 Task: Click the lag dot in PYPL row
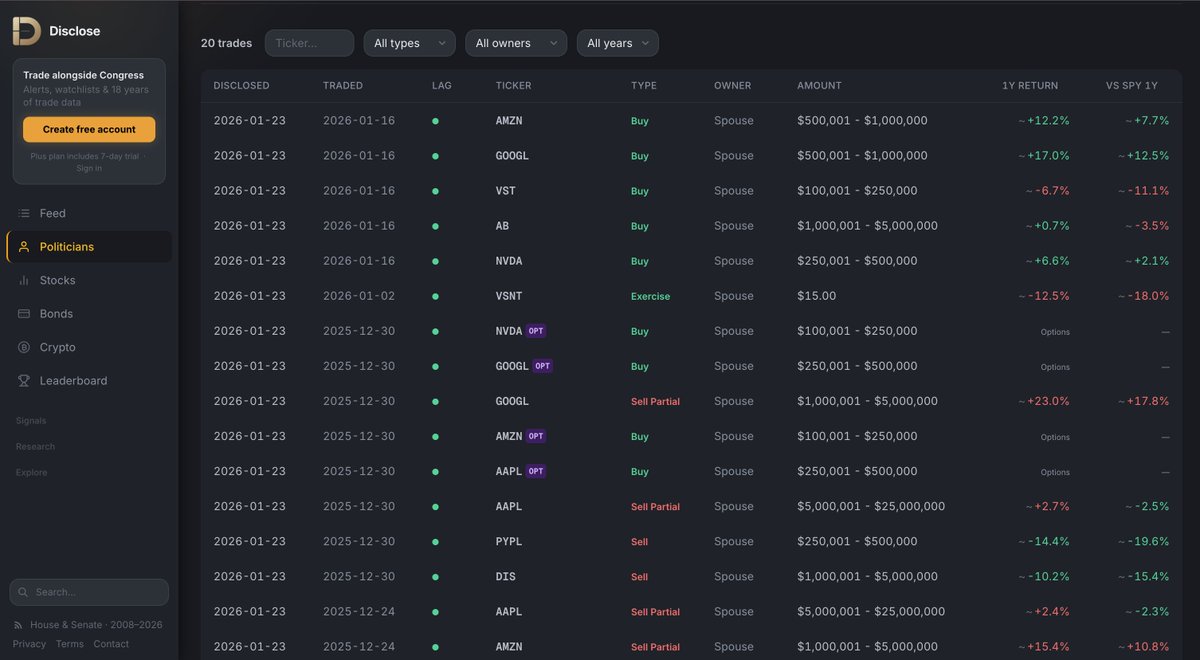[435, 542]
